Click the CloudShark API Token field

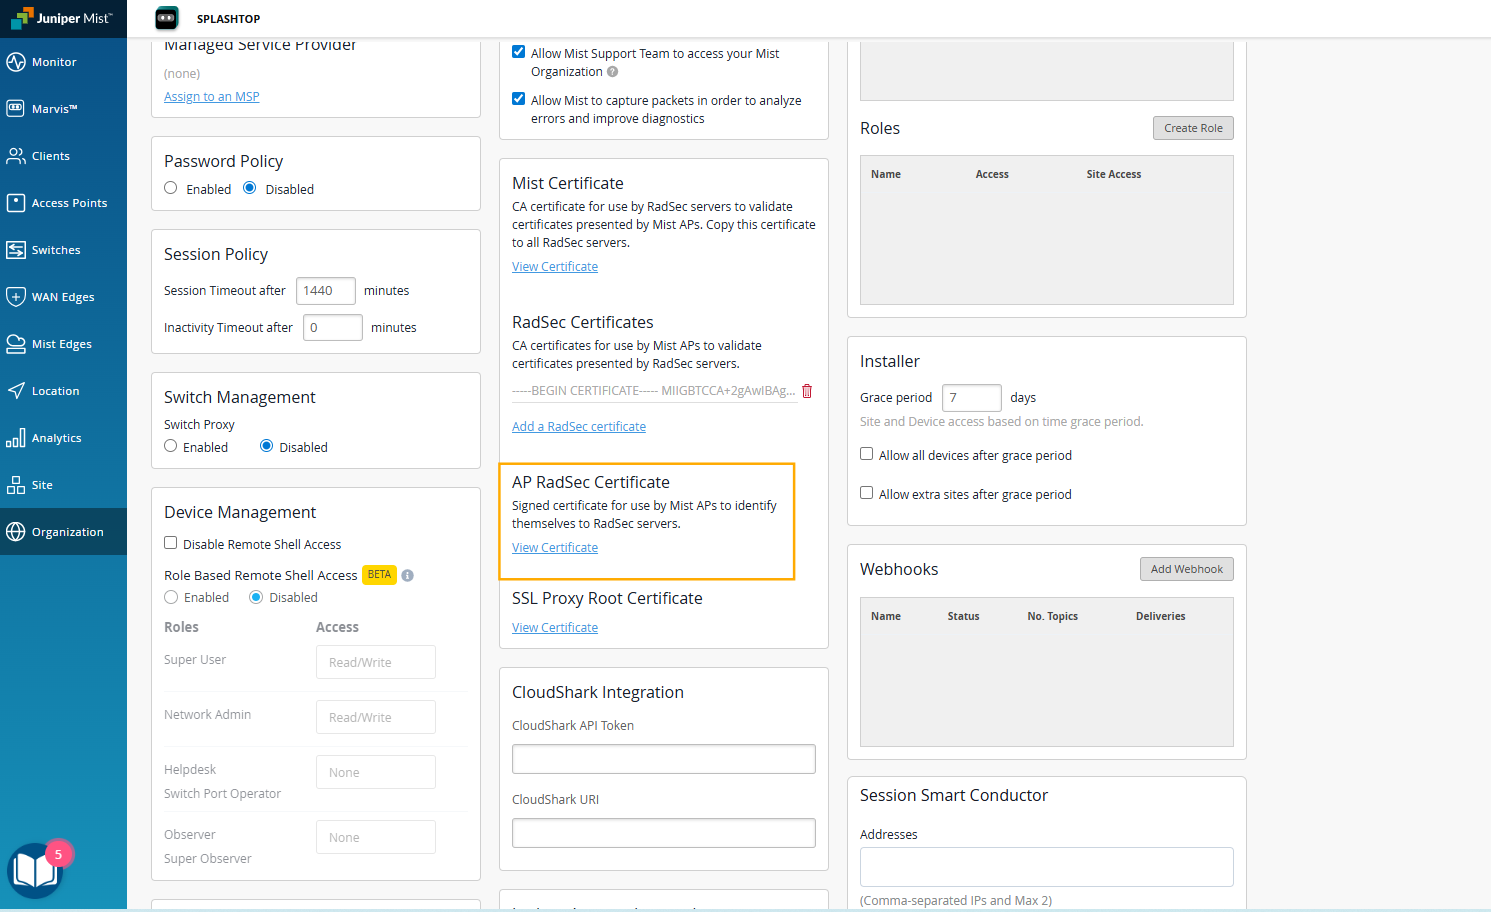(x=664, y=759)
